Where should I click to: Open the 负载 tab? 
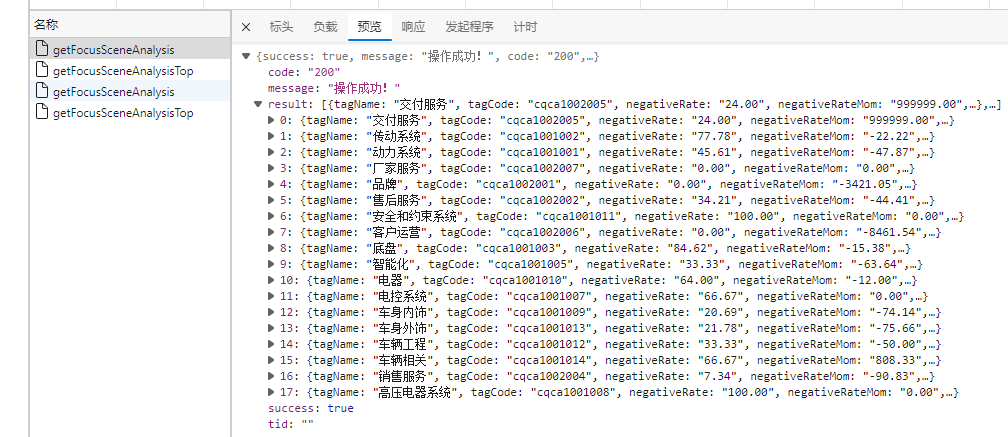point(325,27)
